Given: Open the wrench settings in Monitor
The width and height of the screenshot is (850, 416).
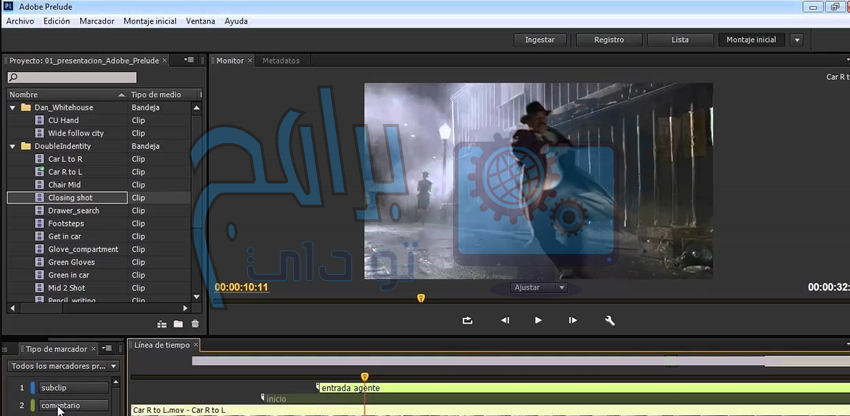Looking at the screenshot, I should click(x=609, y=321).
